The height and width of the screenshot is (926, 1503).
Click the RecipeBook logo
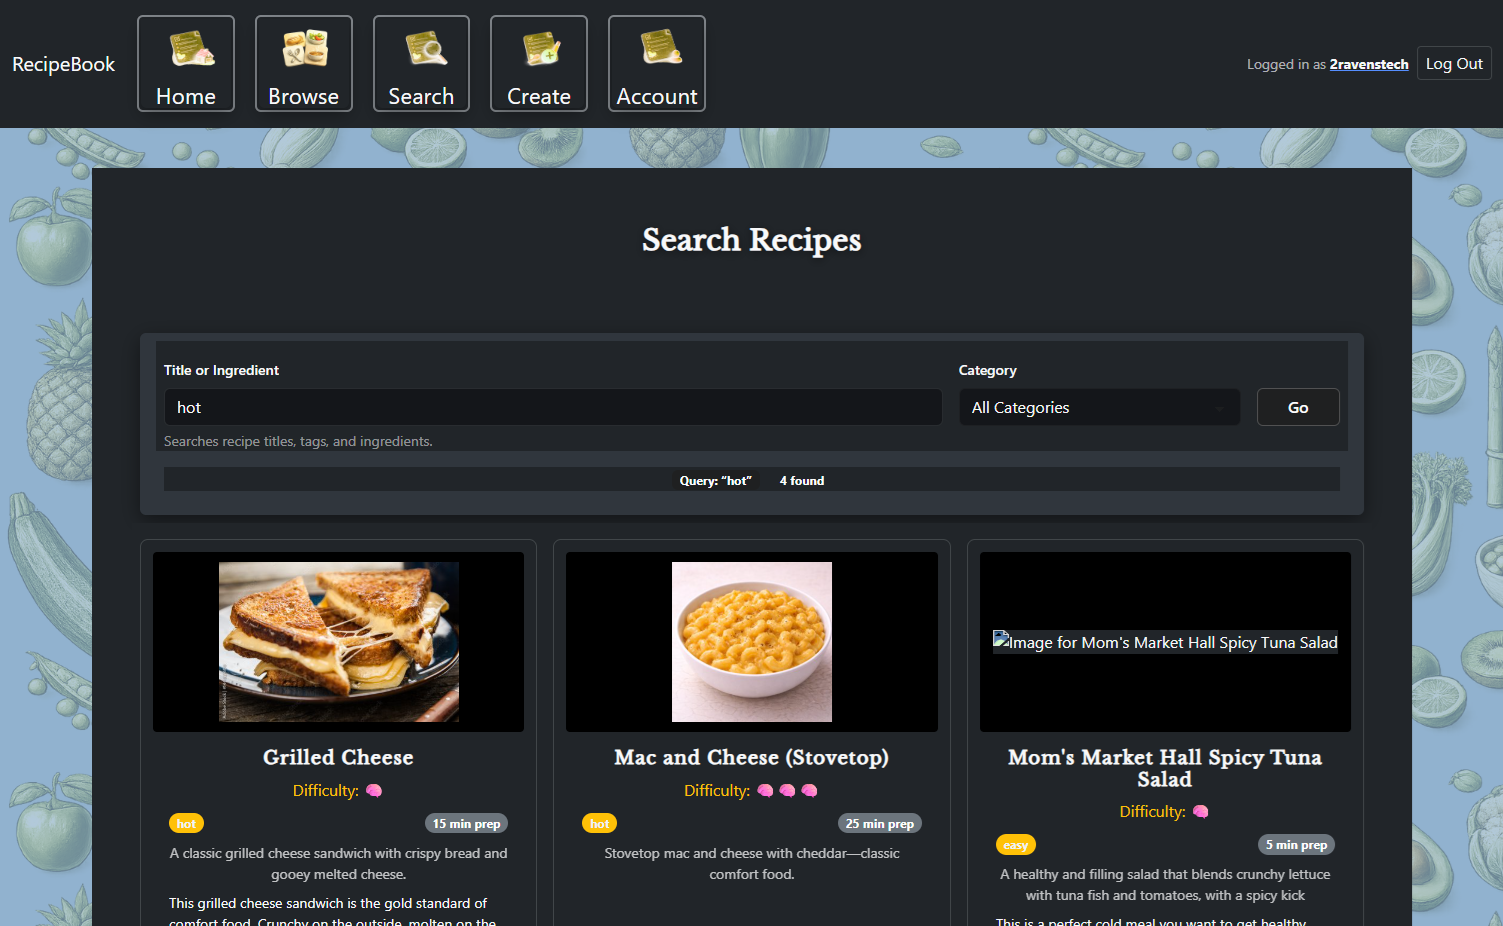[x=63, y=63]
